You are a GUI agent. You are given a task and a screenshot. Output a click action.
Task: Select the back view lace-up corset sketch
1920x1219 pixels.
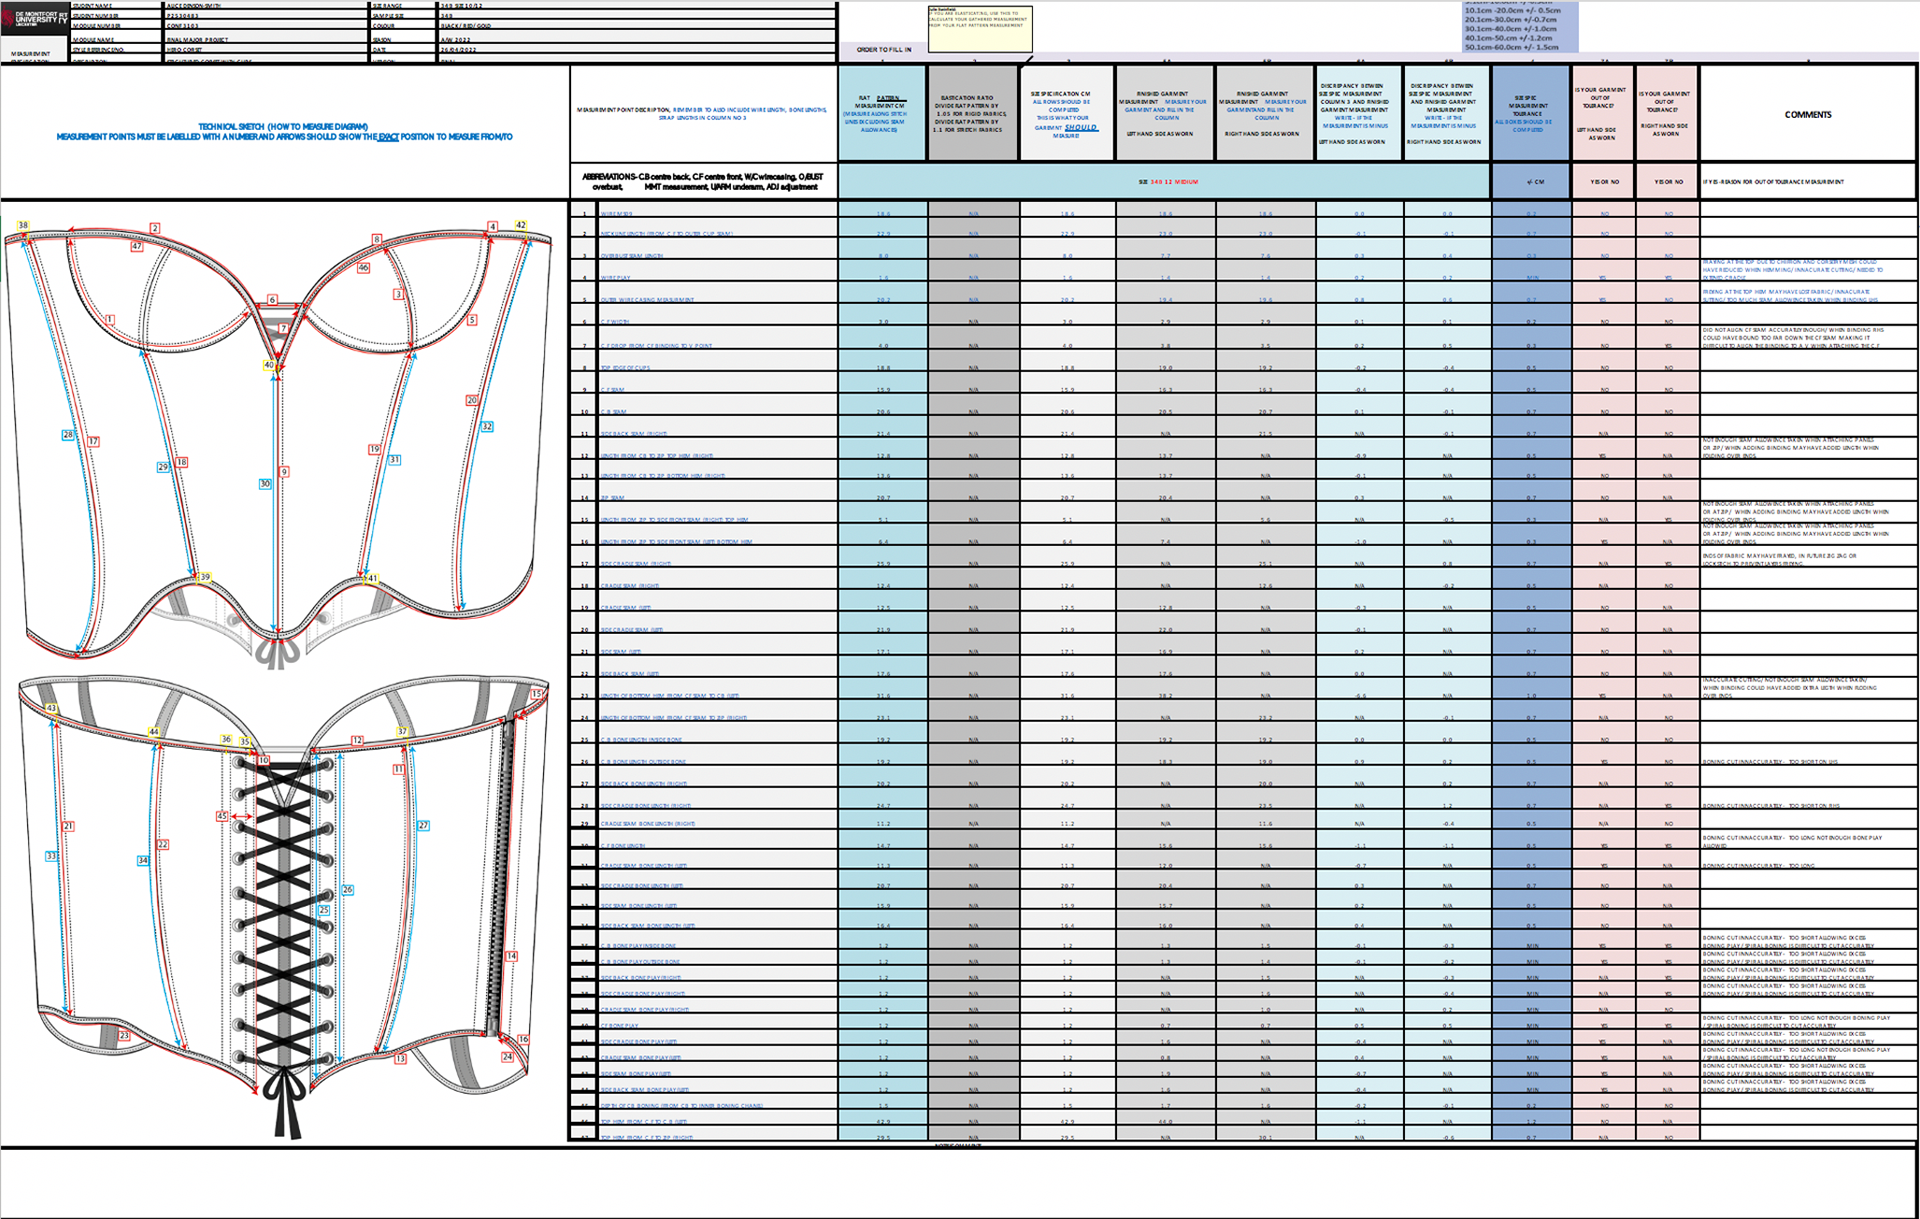pyautogui.click(x=284, y=905)
